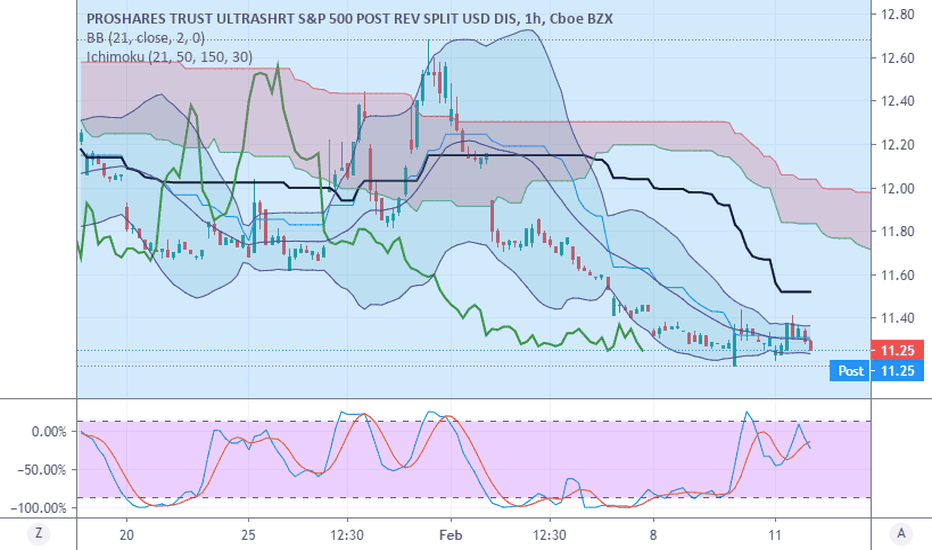Click the 0.00% oscillator scale label
932x550 pixels.
coord(49,432)
